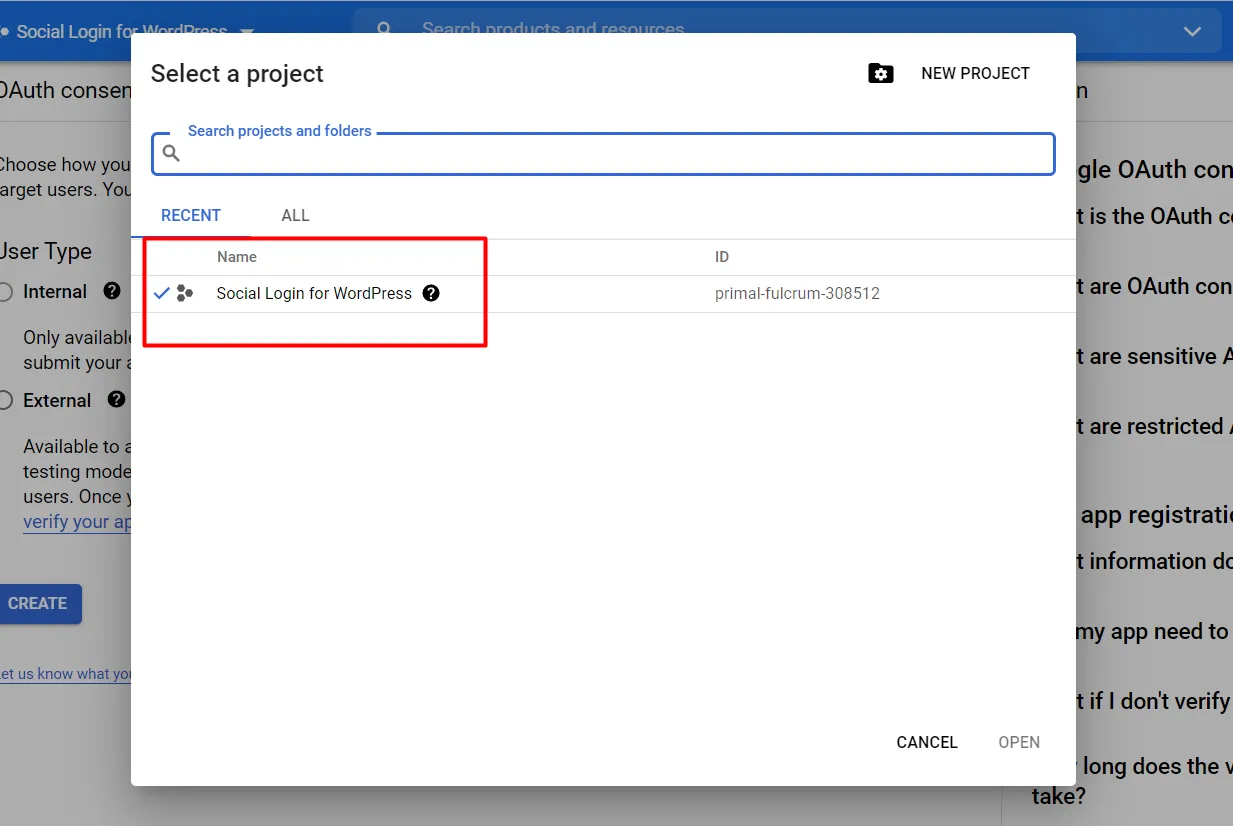Click the OPEN button in the dialog

pyautogui.click(x=1019, y=742)
